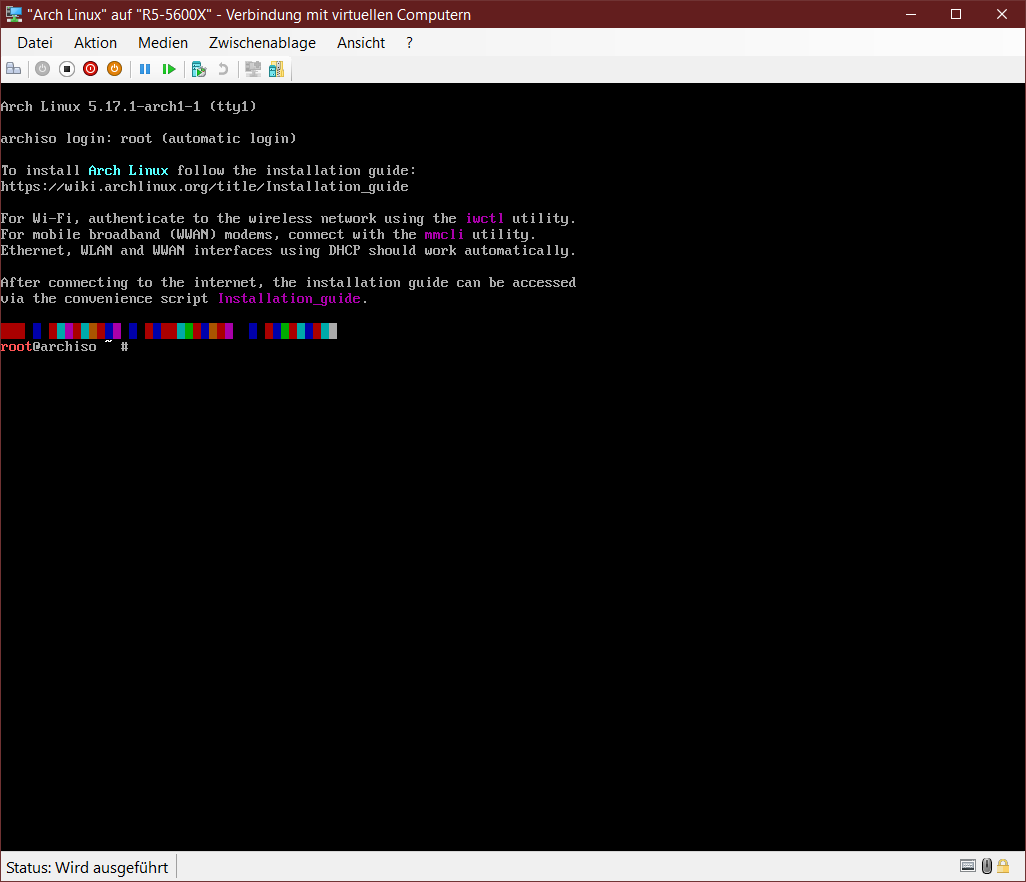Click the 'Status: Wird ausgeführt' status text
This screenshot has width=1026, height=882.
pyautogui.click(x=87, y=867)
